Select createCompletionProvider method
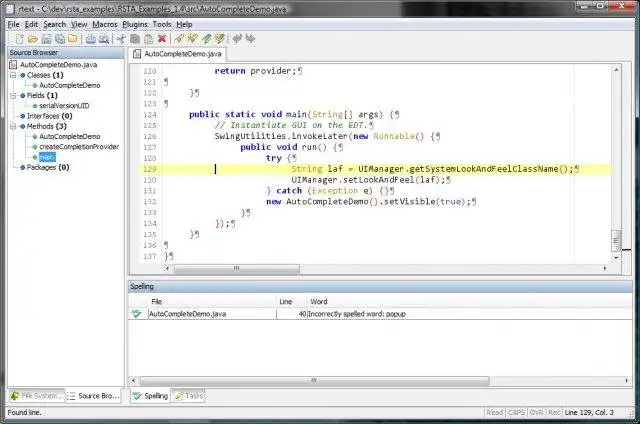 tap(79, 147)
